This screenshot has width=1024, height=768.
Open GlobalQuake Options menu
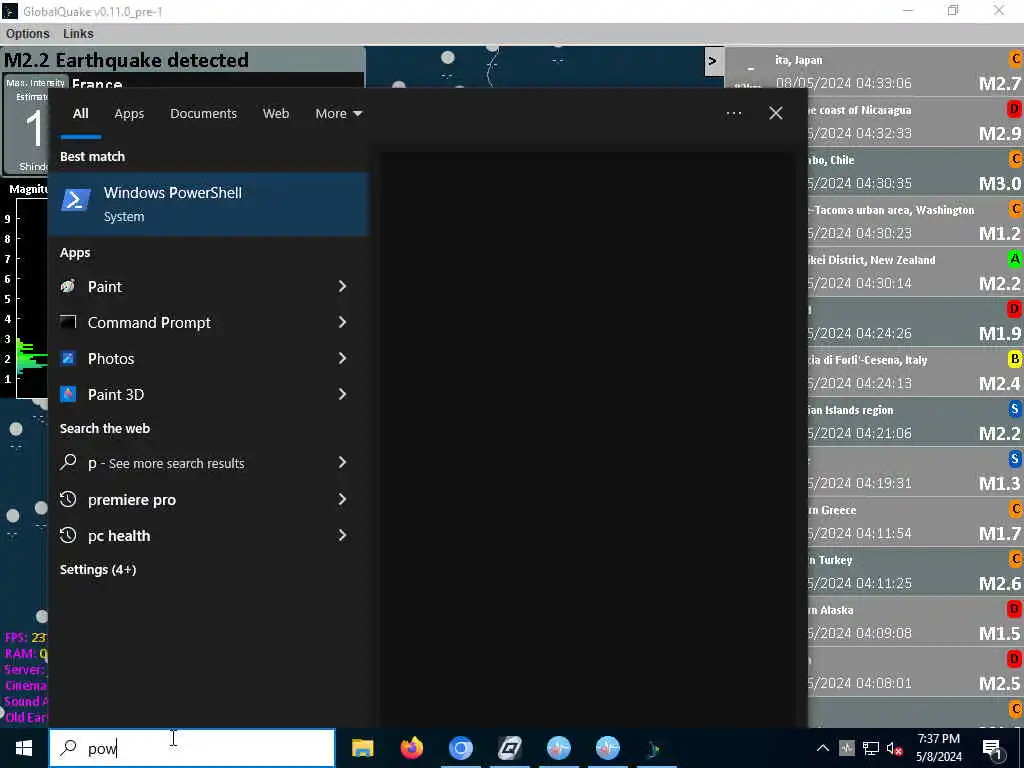pos(27,33)
